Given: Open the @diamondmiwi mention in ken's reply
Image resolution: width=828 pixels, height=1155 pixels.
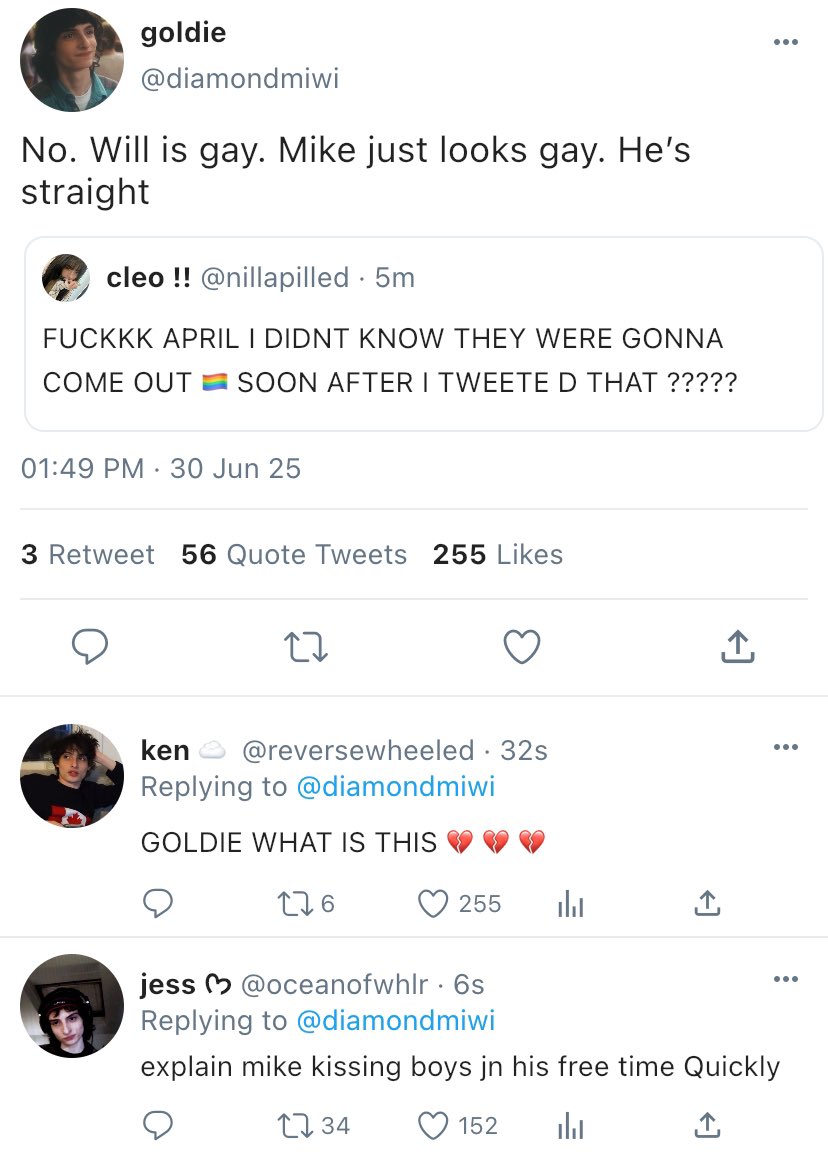Looking at the screenshot, I should pos(395,786).
